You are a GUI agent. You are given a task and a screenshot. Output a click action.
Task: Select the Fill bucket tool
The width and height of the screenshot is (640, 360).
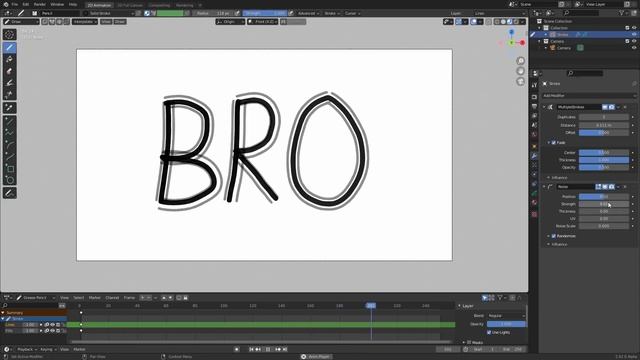[x=9, y=60]
